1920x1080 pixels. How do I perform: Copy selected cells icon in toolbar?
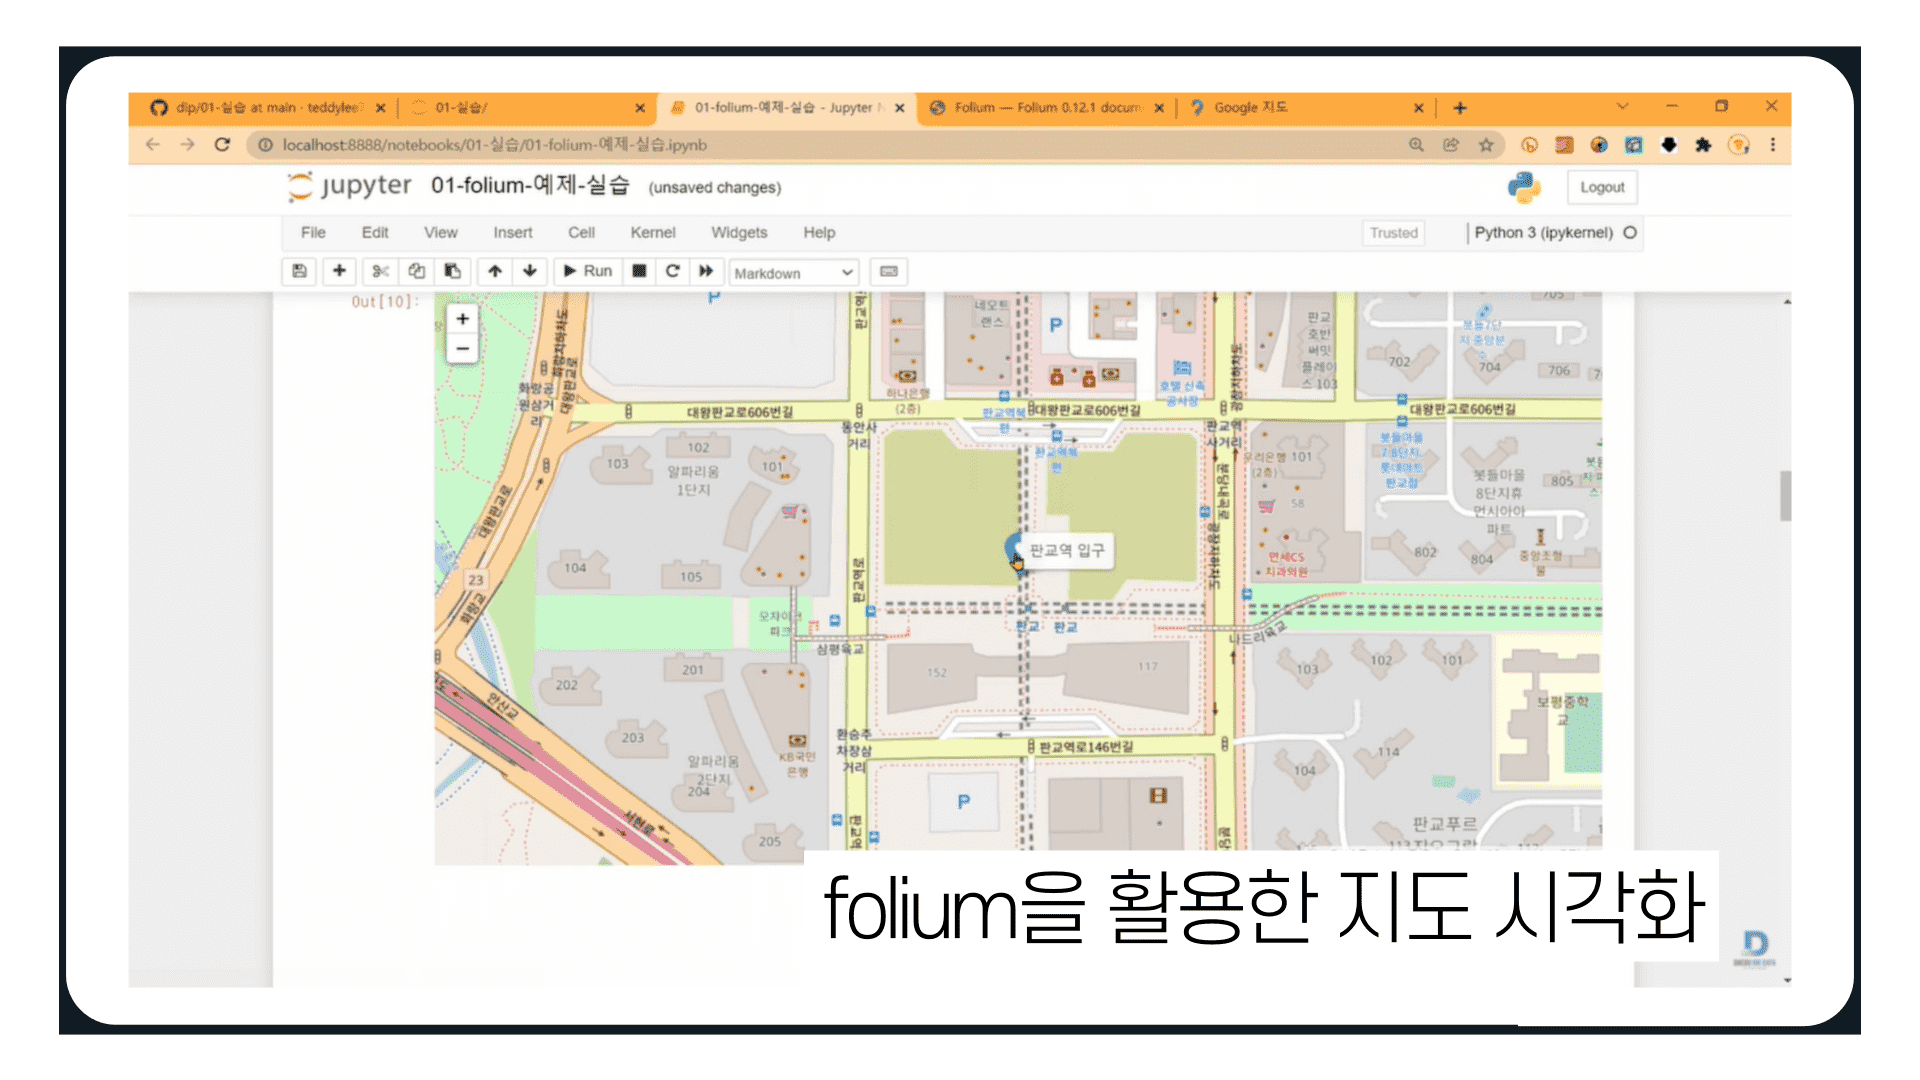click(417, 271)
